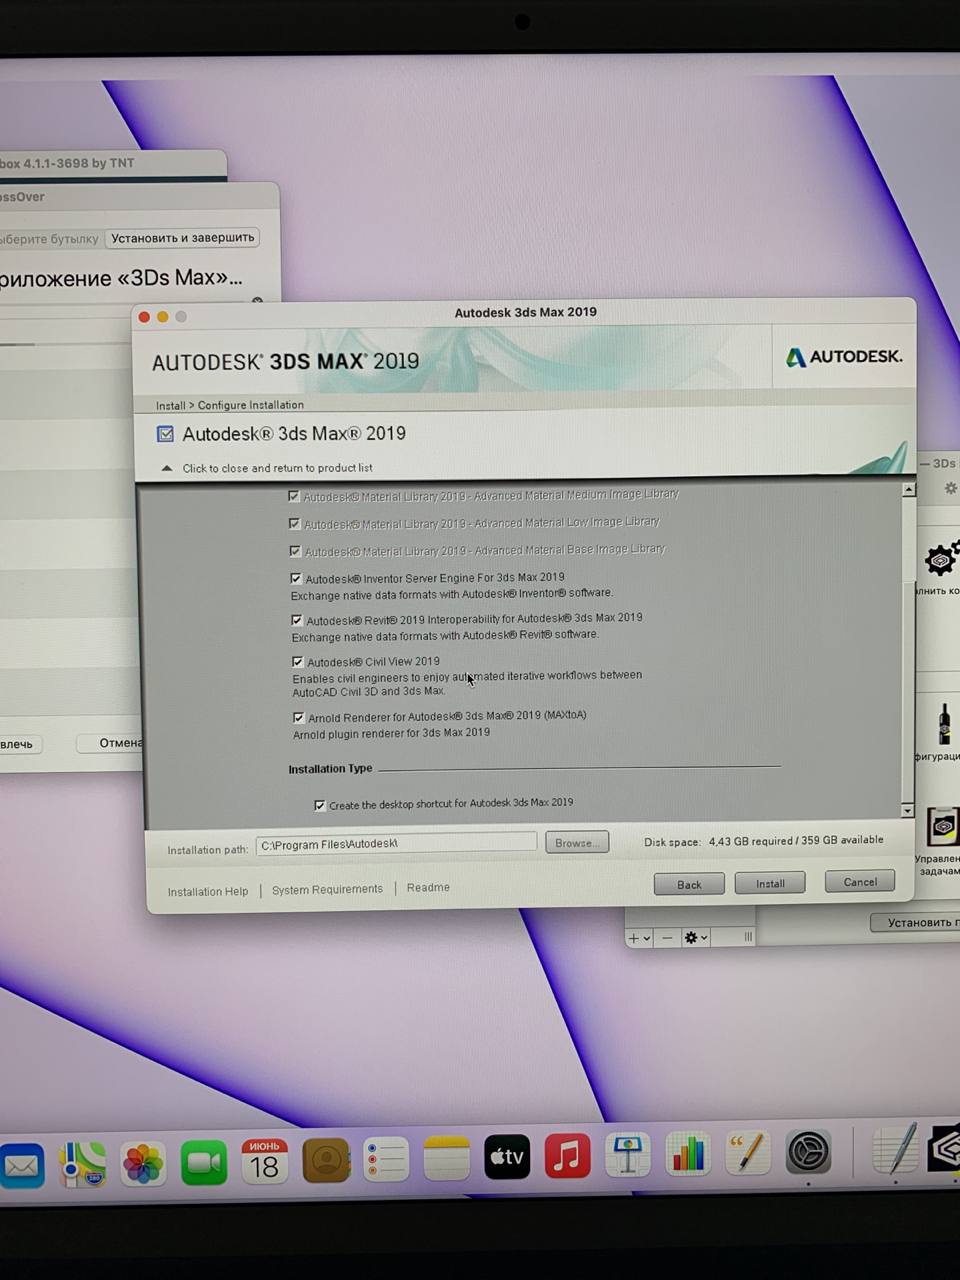Open Contacts from the Dock

[325, 1160]
